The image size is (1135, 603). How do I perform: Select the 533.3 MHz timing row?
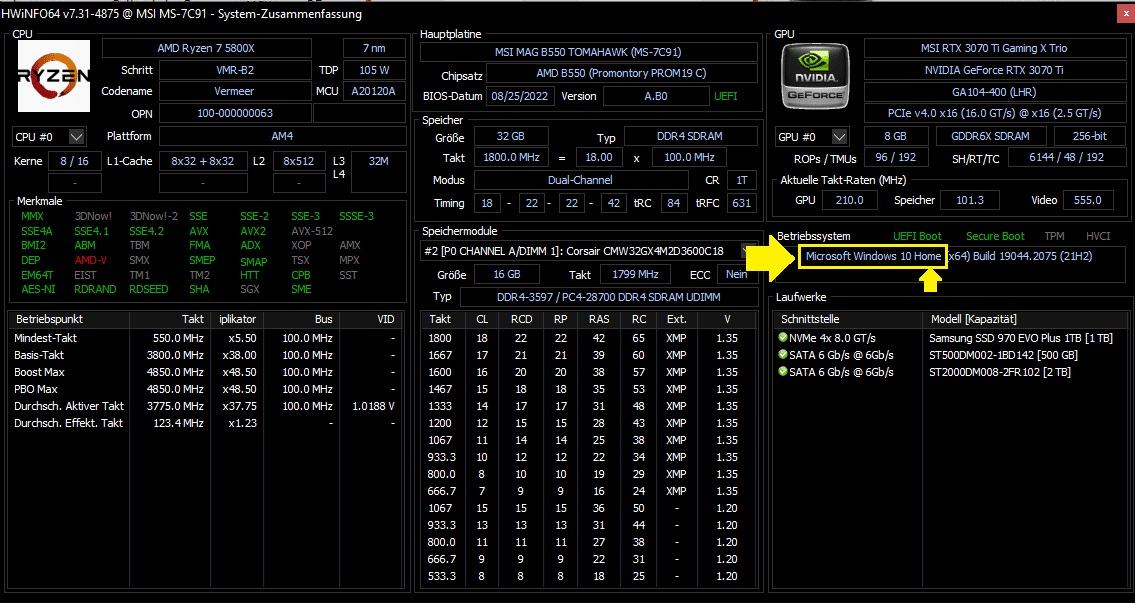pyautogui.click(x=588, y=576)
